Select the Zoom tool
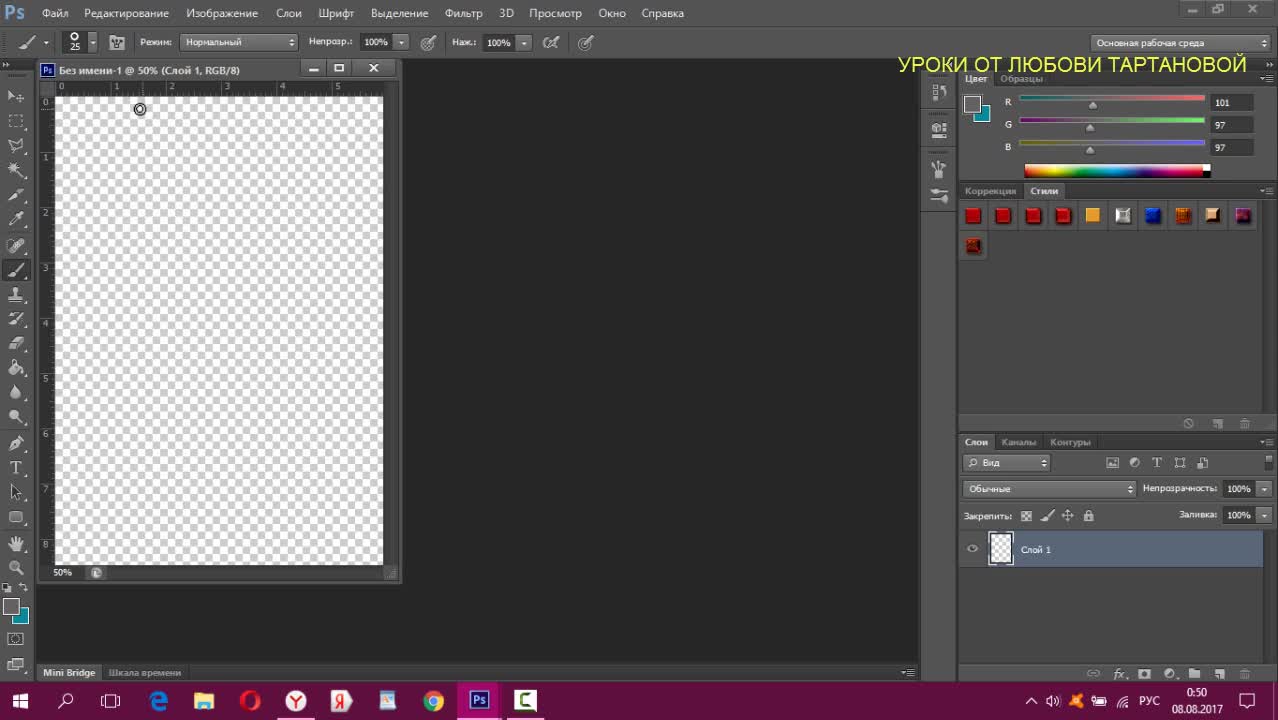This screenshot has width=1278, height=720. 16,567
